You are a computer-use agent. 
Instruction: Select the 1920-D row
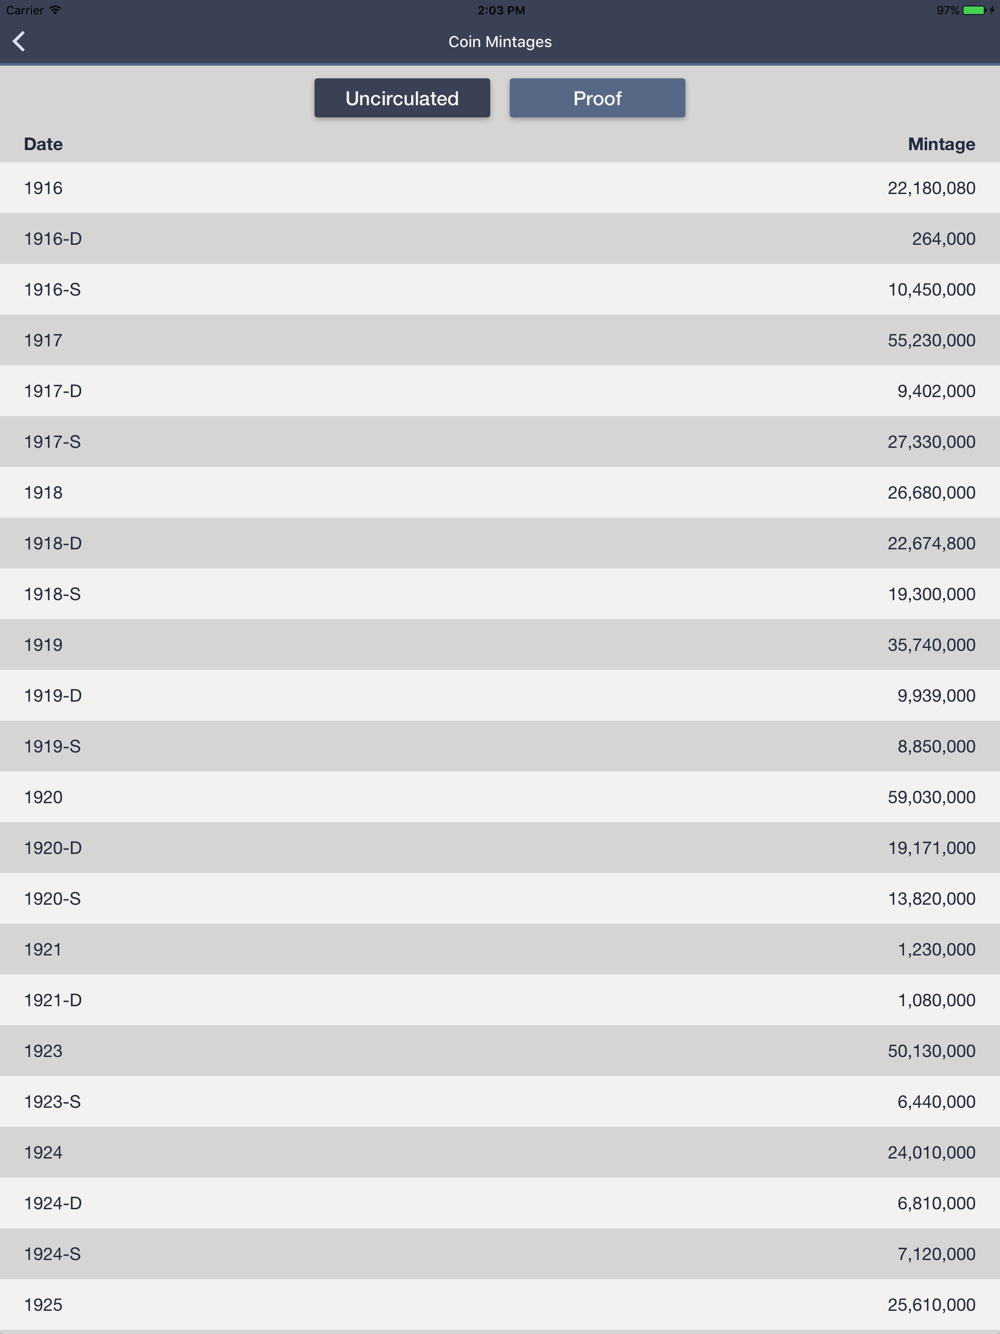coord(500,848)
